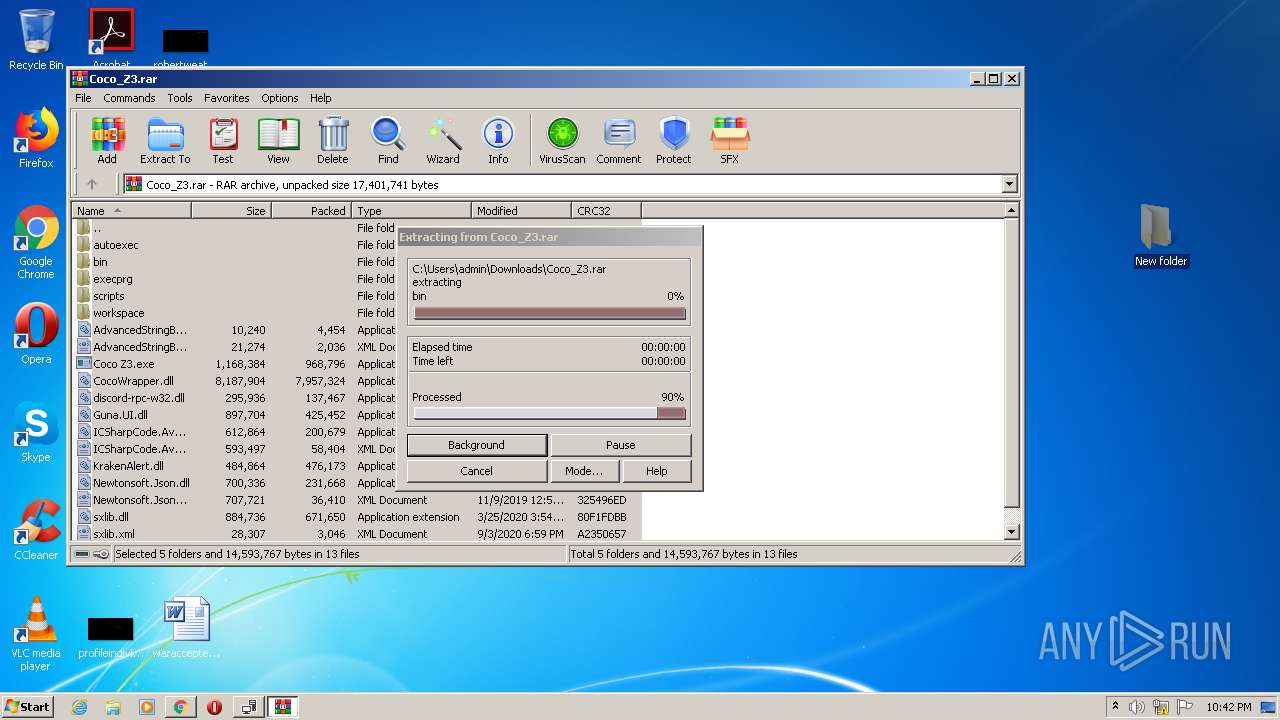Click the volume tray icon
1280x720 pixels.
point(1137,707)
